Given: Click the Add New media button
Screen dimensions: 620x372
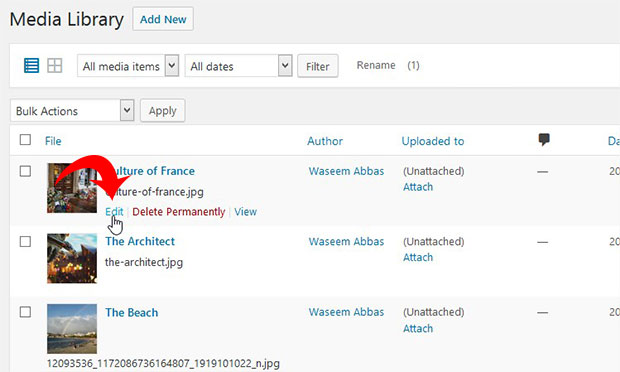Looking at the screenshot, I should click(163, 19).
